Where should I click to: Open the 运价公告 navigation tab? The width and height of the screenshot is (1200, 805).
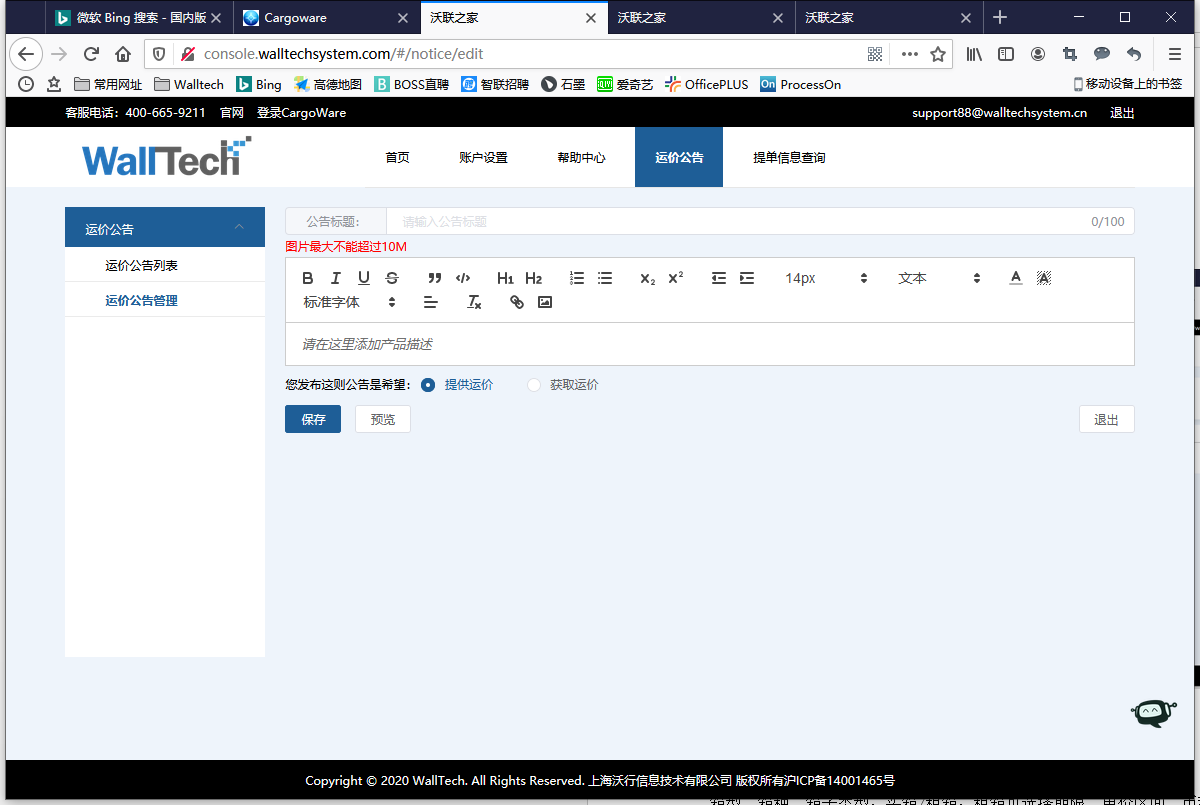click(x=679, y=157)
